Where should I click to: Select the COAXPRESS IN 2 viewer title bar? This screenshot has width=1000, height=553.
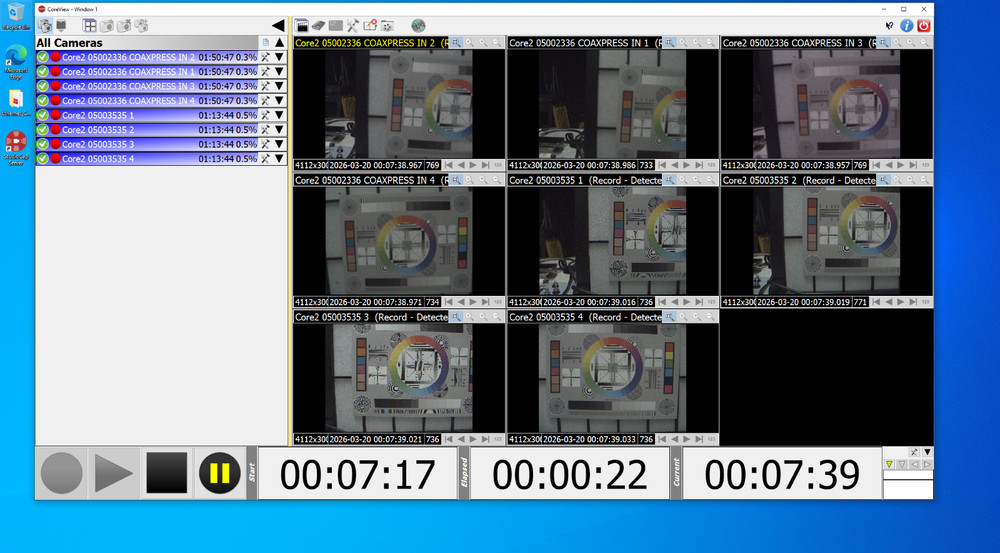[371, 43]
